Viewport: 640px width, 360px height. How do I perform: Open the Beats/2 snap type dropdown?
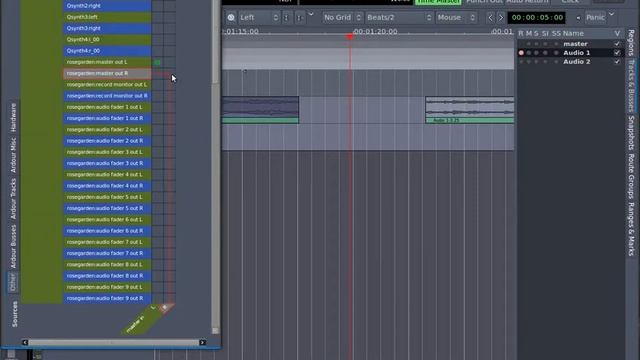click(399, 18)
